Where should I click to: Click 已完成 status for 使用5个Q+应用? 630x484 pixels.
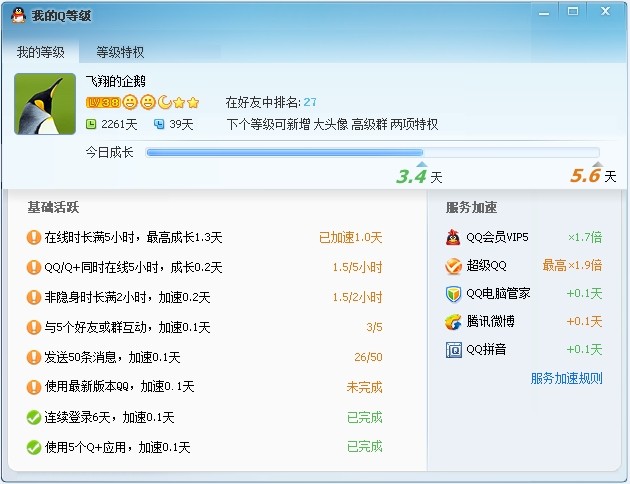364,447
